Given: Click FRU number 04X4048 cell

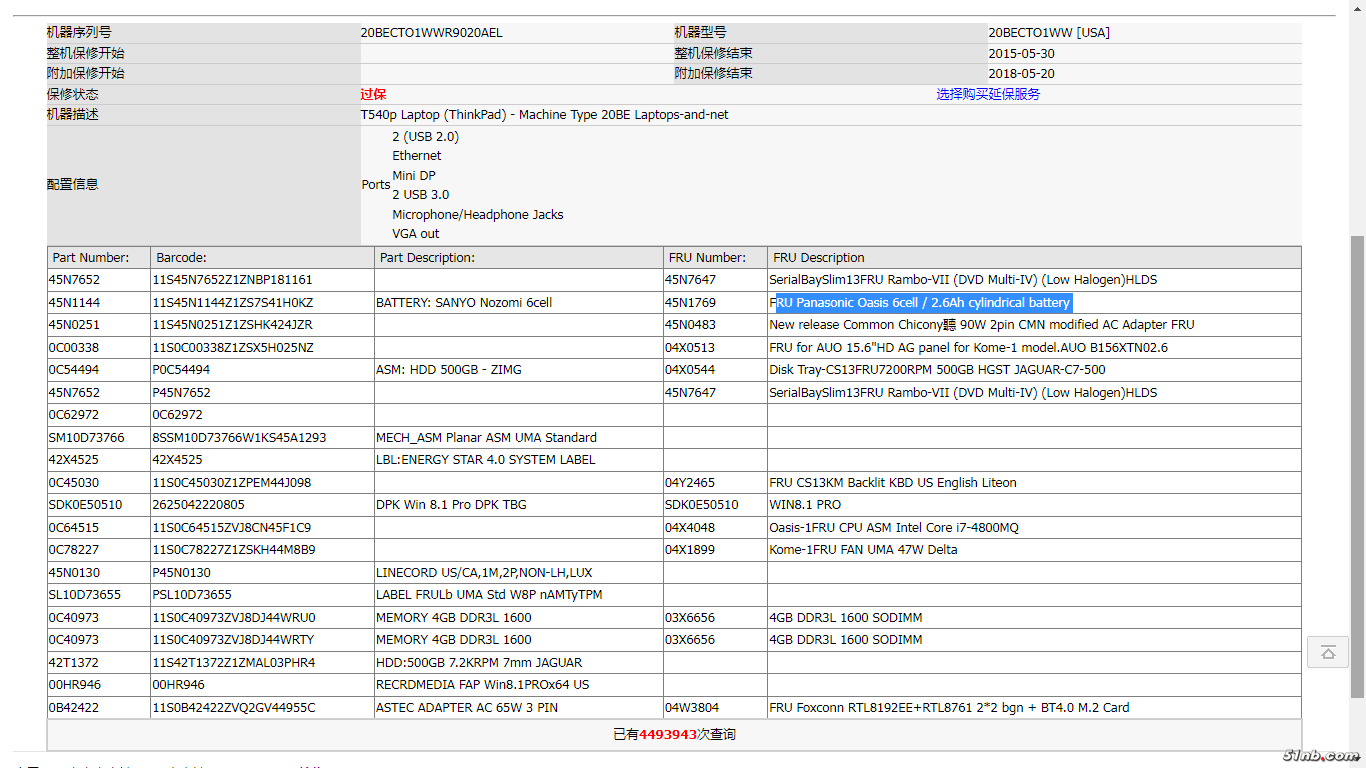Looking at the screenshot, I should pyautogui.click(x=690, y=528).
